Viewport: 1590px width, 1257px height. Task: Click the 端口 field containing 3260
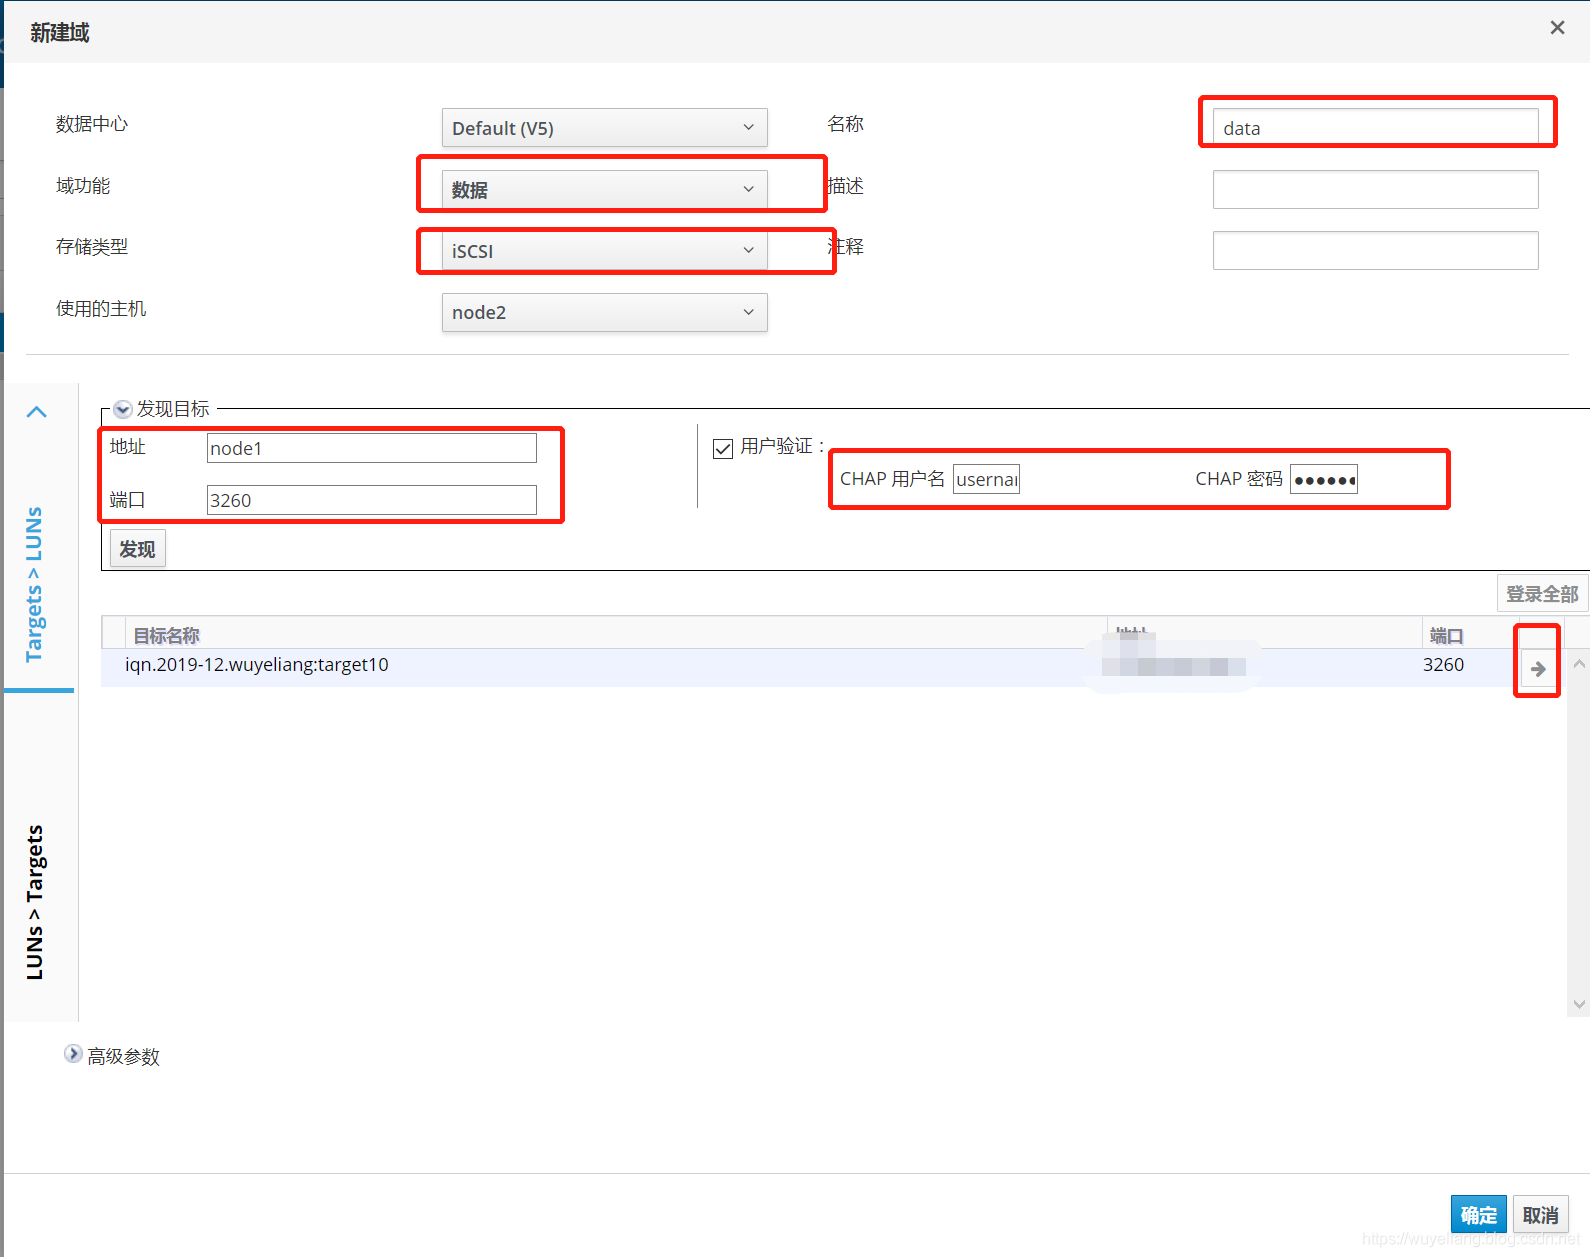[371, 500]
